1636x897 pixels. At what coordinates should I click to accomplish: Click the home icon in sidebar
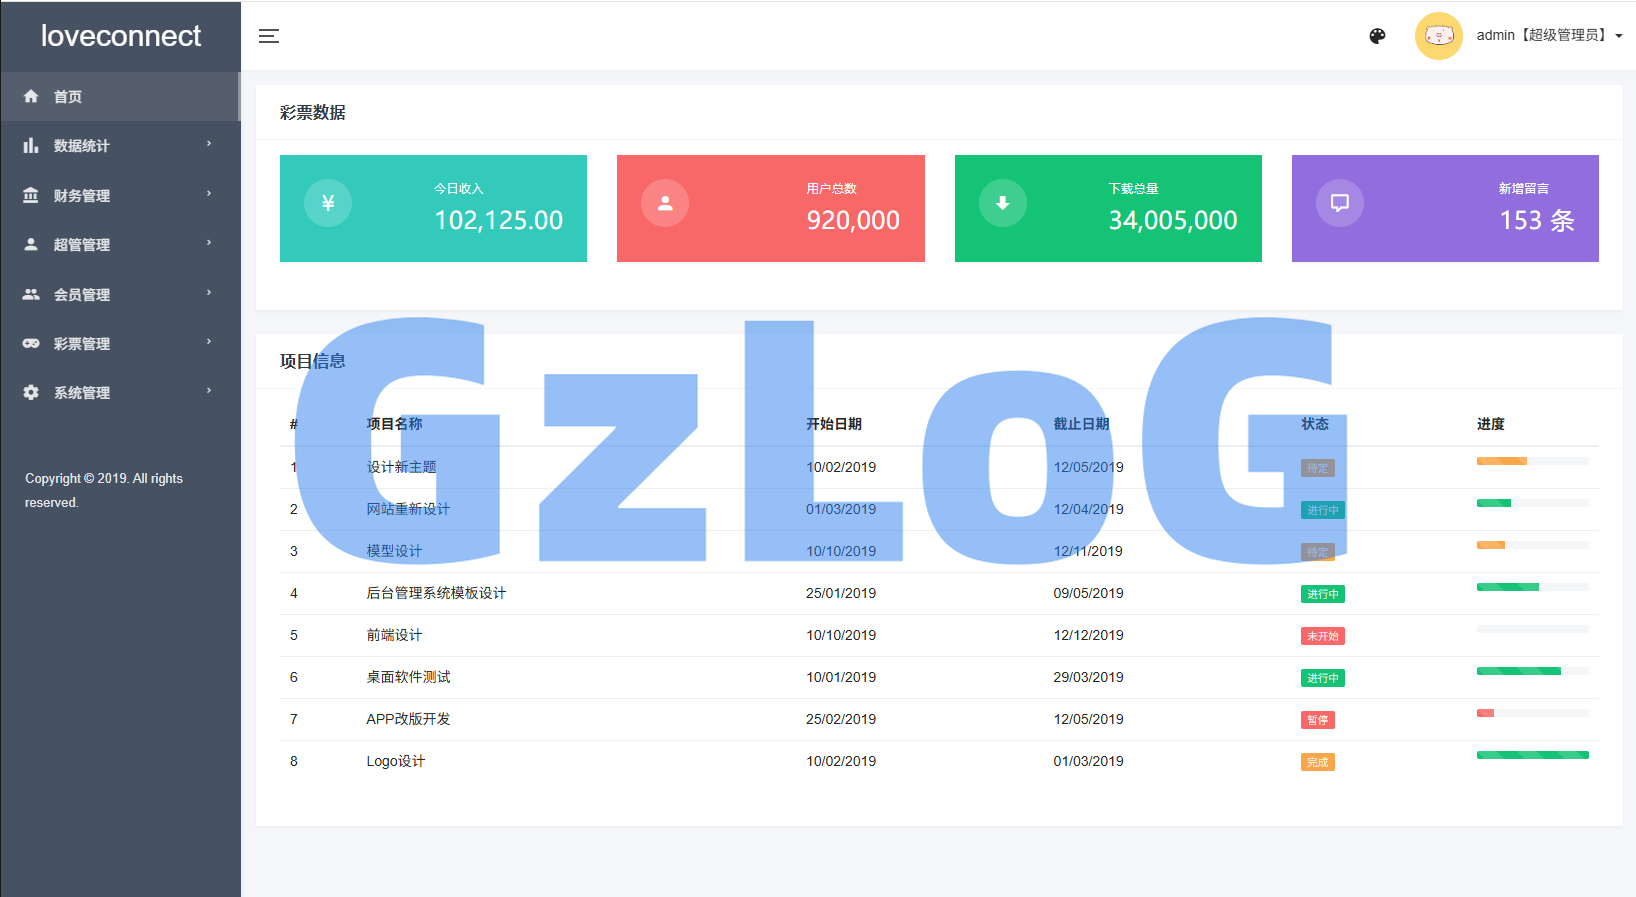pyautogui.click(x=31, y=97)
